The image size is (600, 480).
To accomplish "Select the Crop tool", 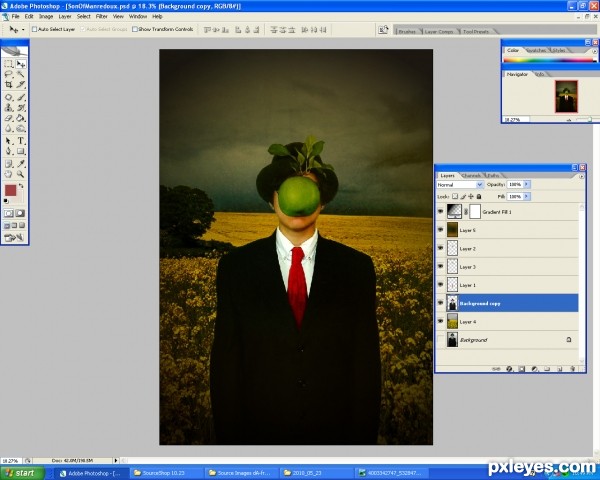I will pos(9,85).
